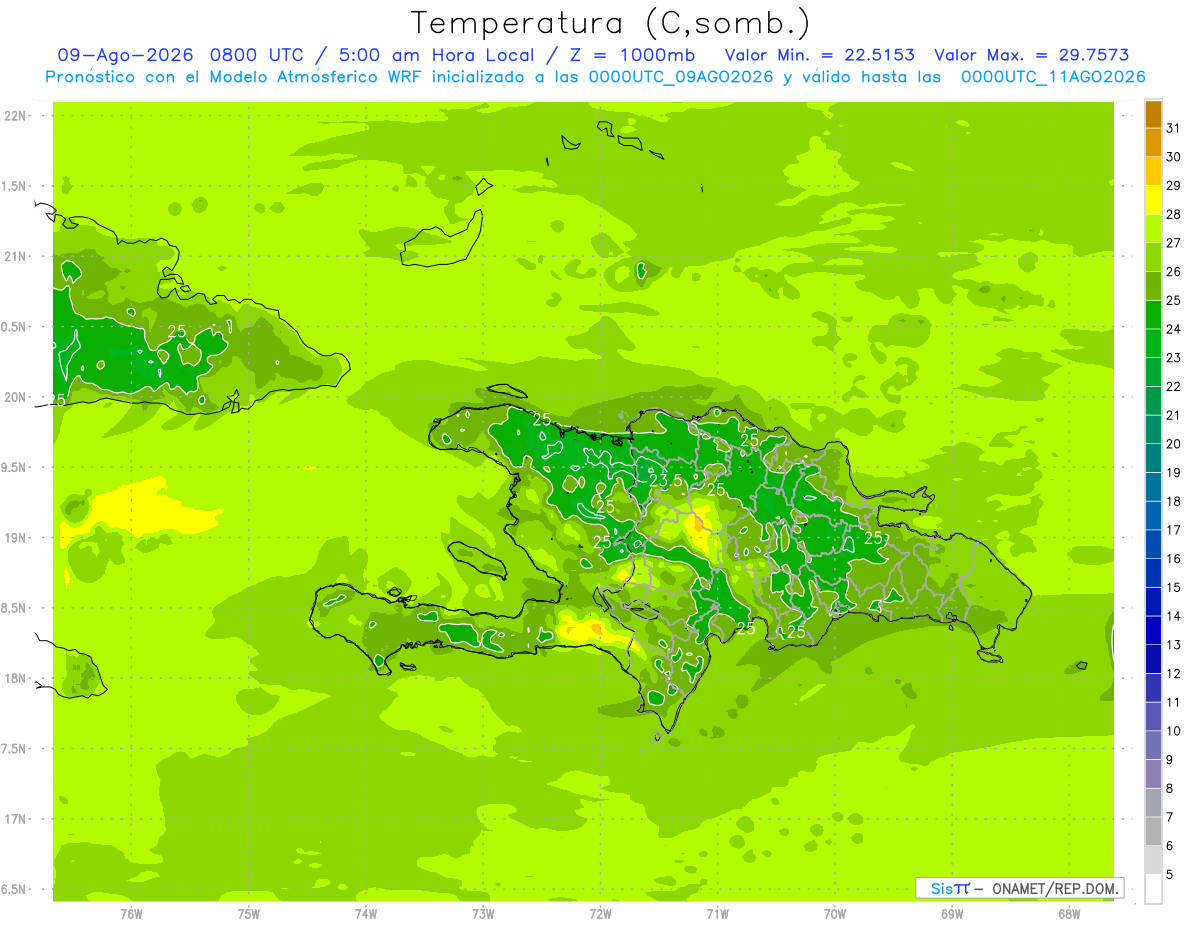Click the "Z = 1000mb" level label
Viewport: 1200px width, 927px height.
[631, 55]
